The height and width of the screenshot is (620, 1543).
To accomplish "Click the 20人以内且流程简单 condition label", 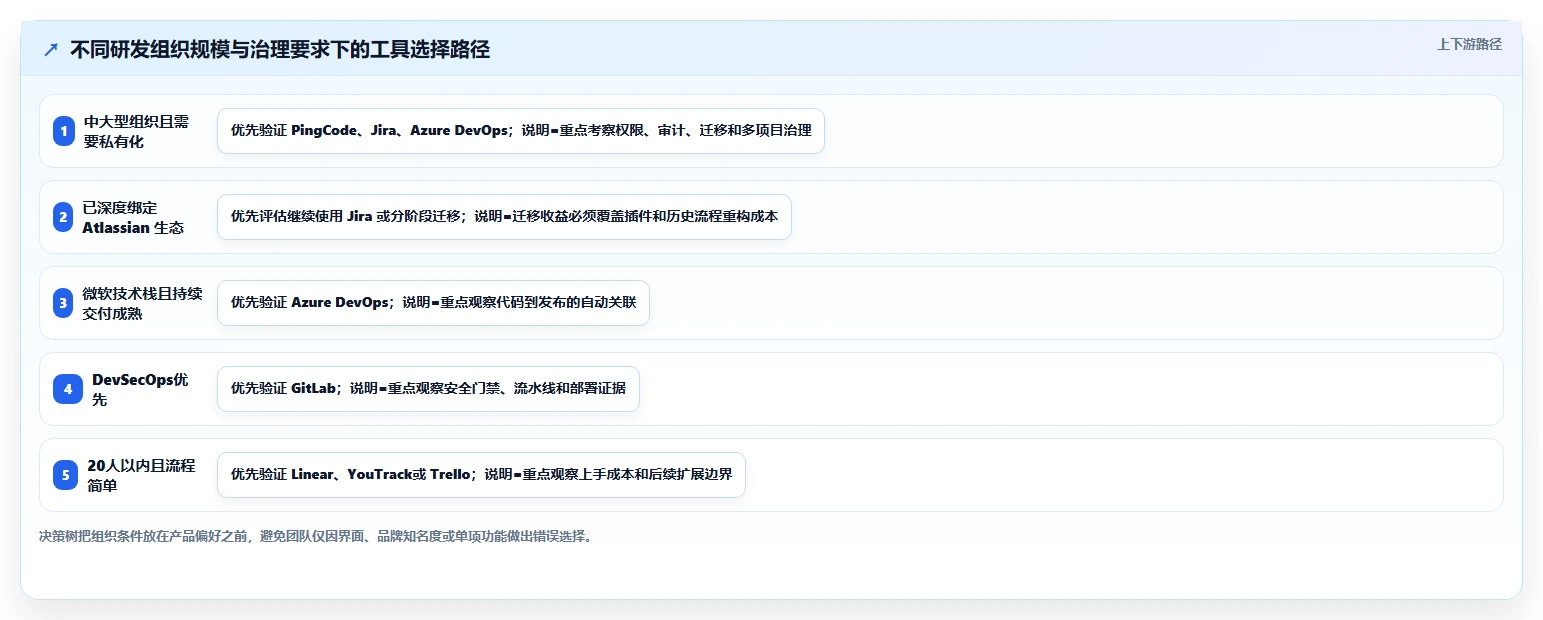I will (141, 475).
